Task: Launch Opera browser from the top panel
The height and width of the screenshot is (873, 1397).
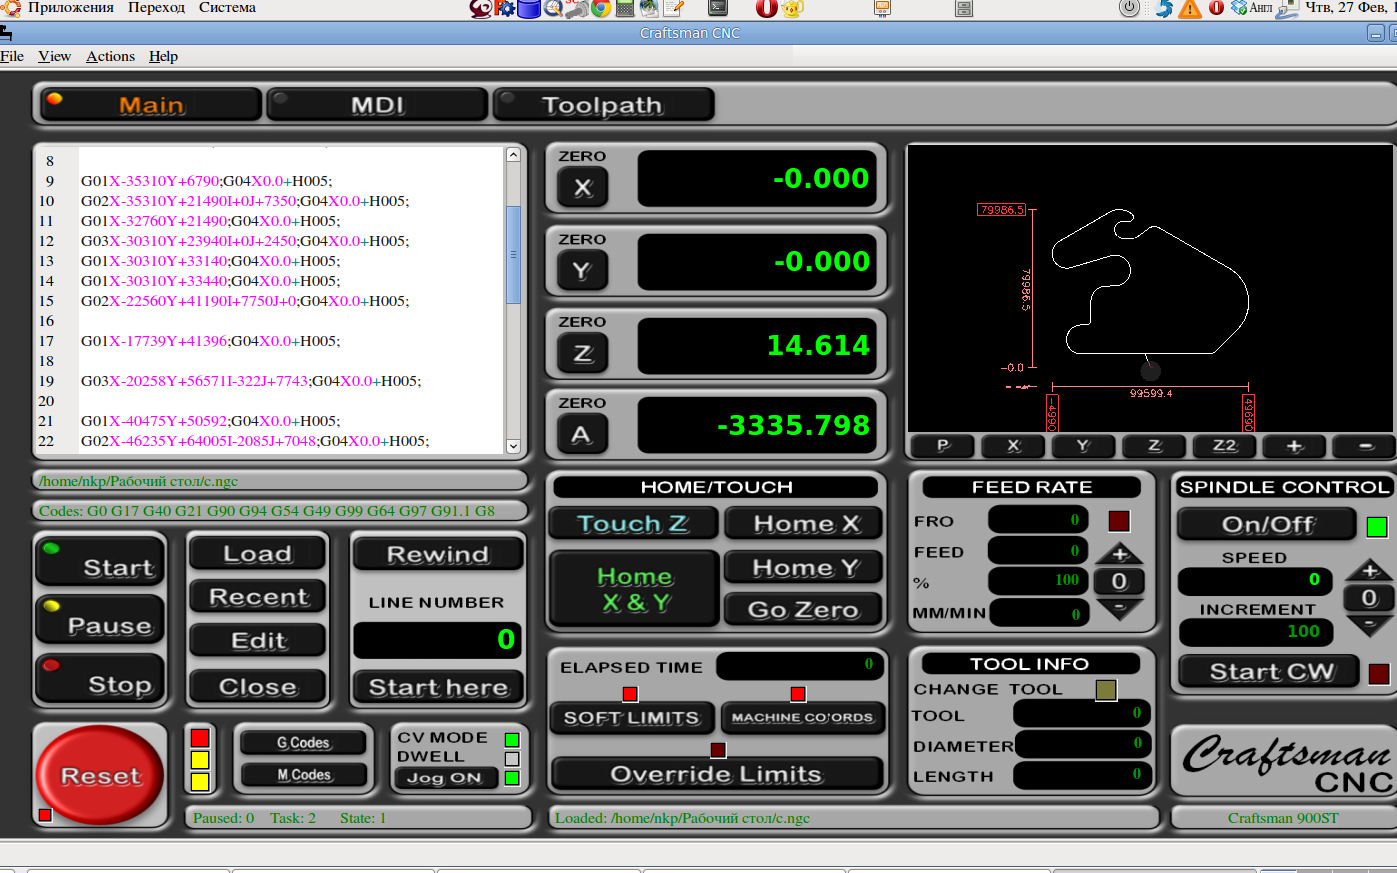Action: (767, 9)
